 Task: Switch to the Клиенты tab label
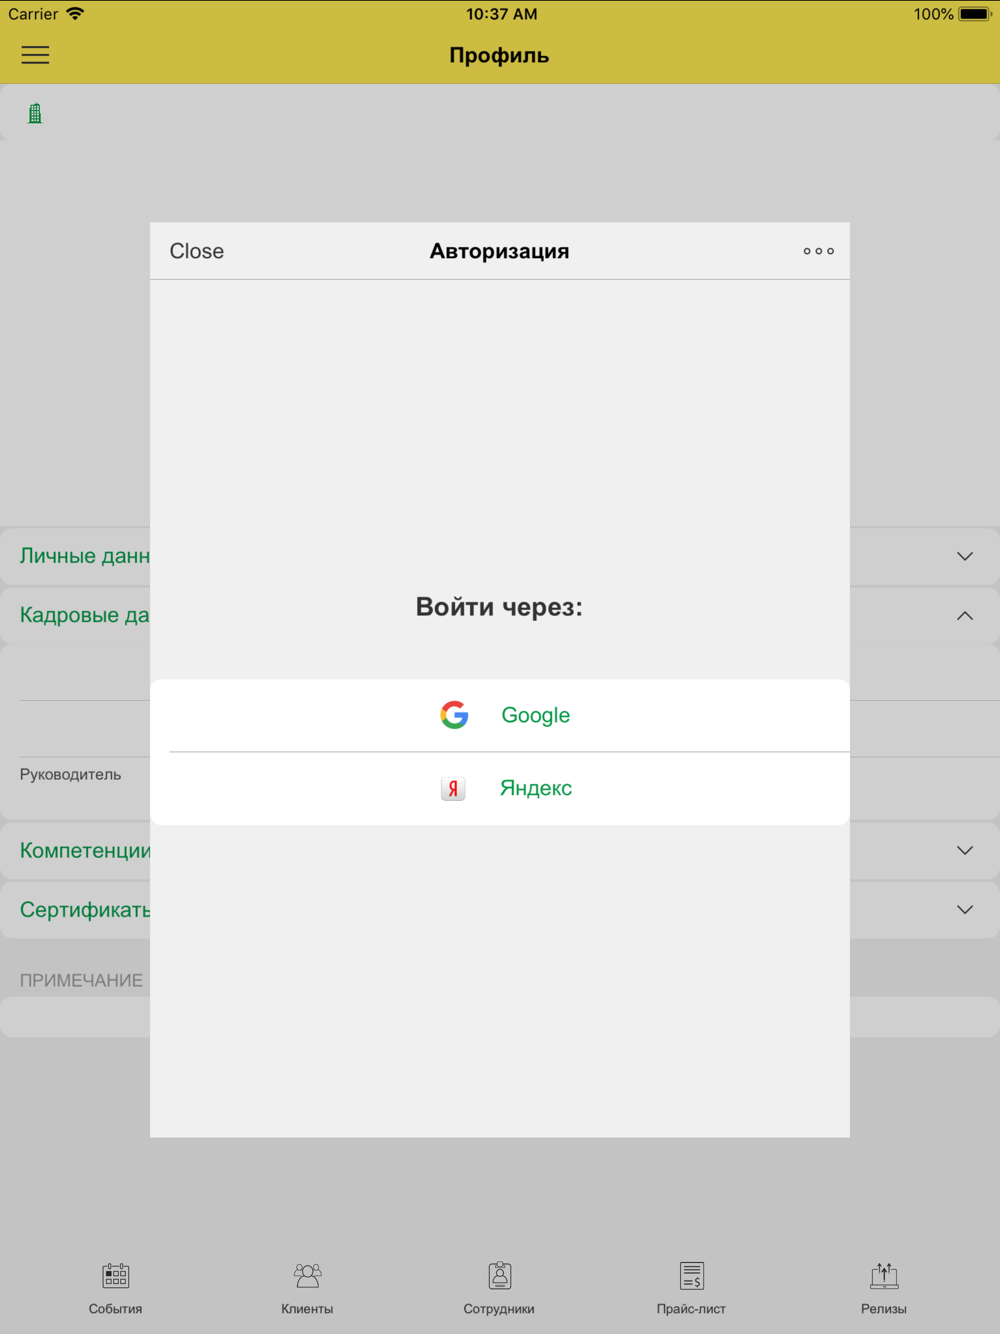[x=307, y=1309]
